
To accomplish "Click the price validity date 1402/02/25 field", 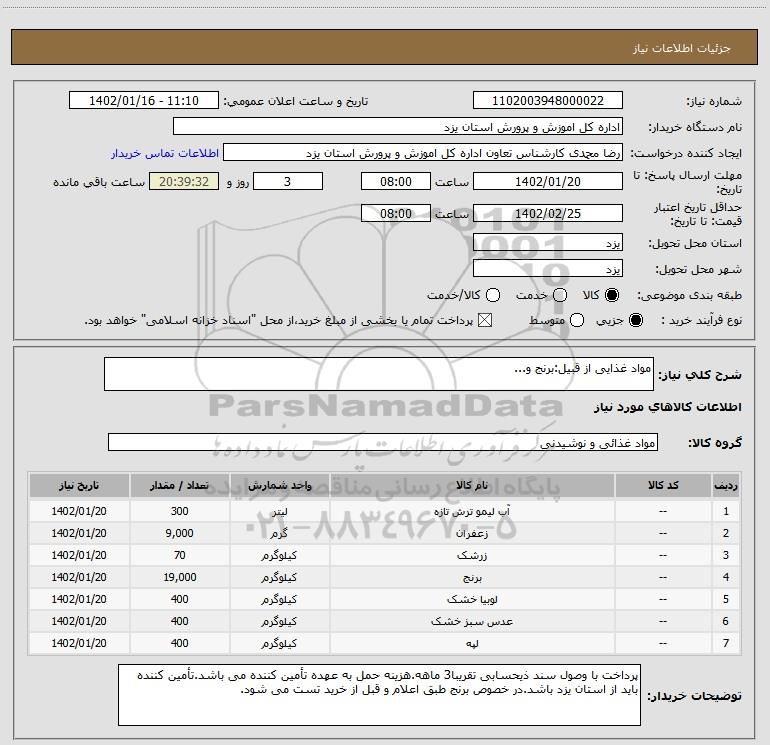I will tap(548, 213).
